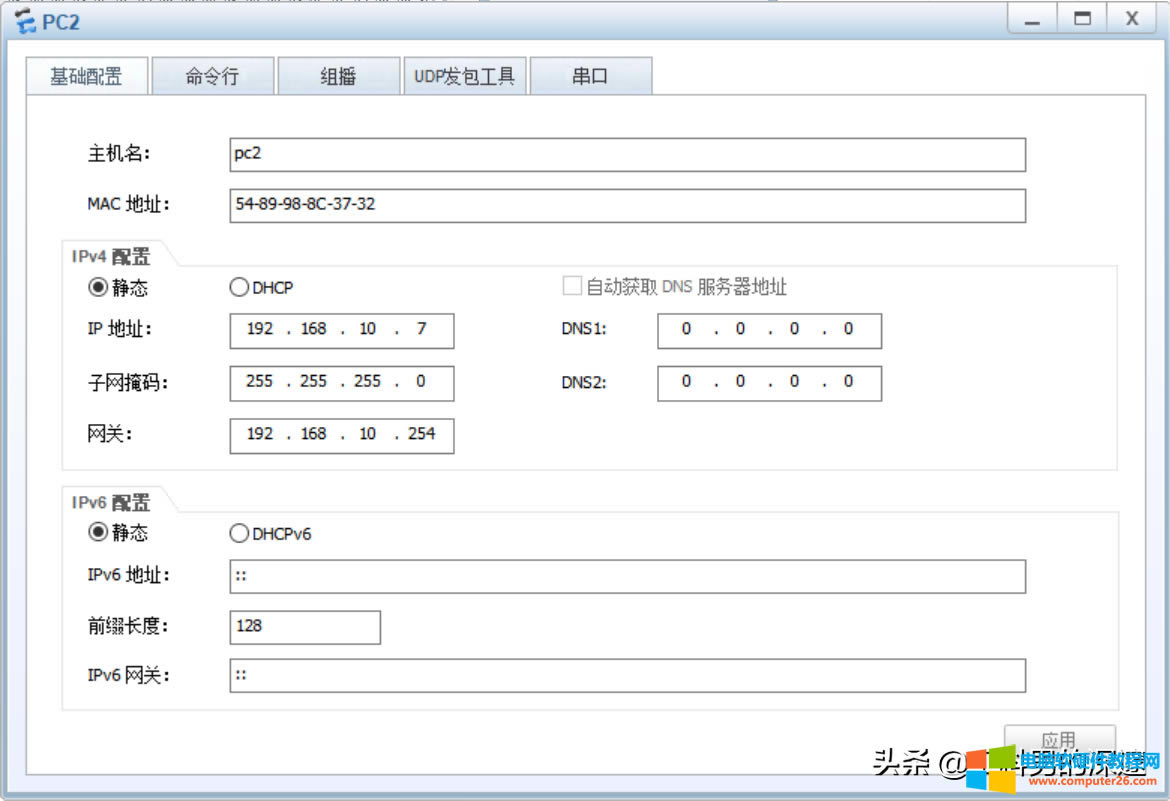
Task: Enable DHCP for IPv4 configuration
Action: point(239,287)
